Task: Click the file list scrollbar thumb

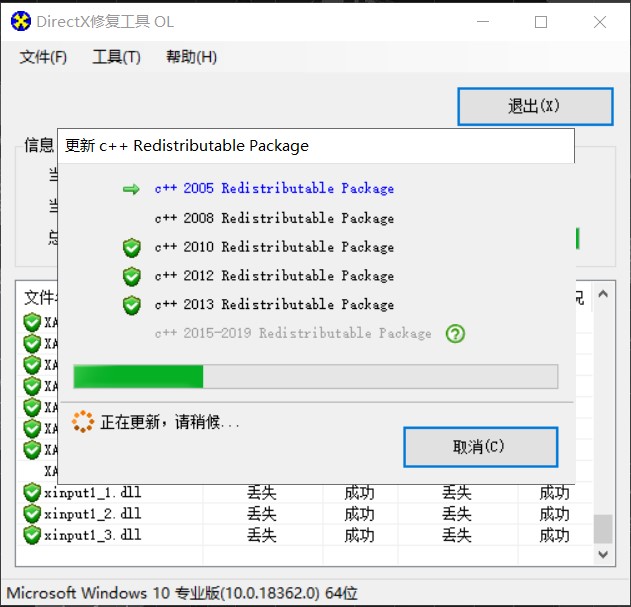Action: pyautogui.click(x=603, y=529)
